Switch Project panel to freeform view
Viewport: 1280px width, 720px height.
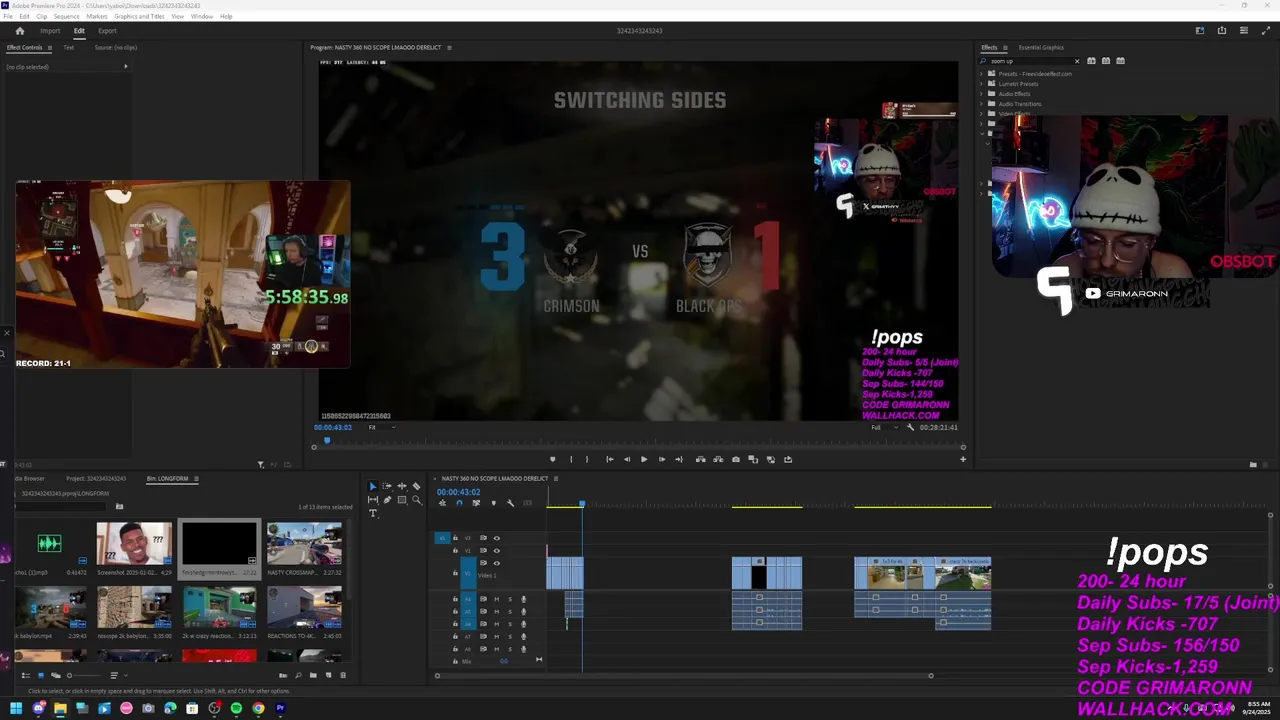[x=56, y=676]
